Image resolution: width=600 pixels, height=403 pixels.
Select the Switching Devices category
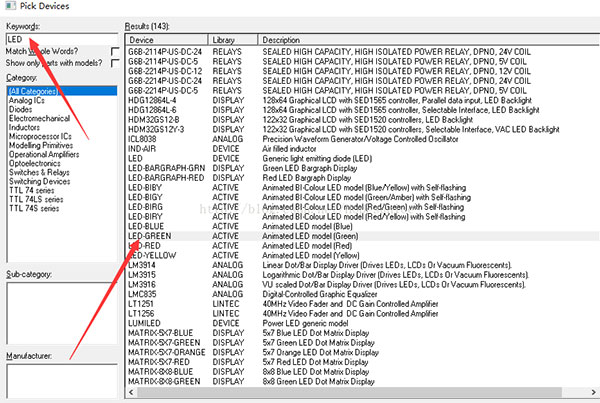click(39, 181)
